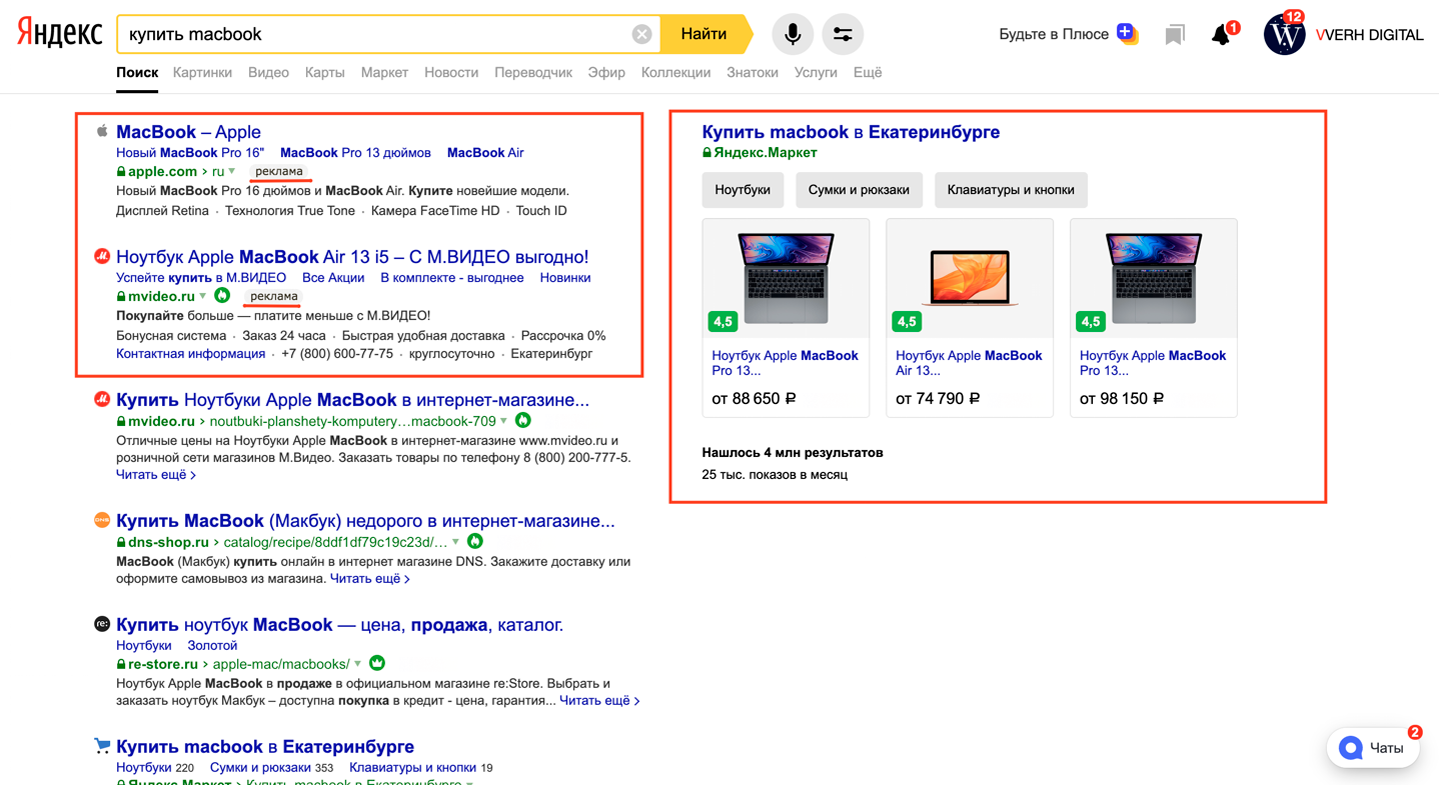The width and height of the screenshot is (1439, 785).
Task: Click green crown badge beside re-store.ru
Action: 377,663
